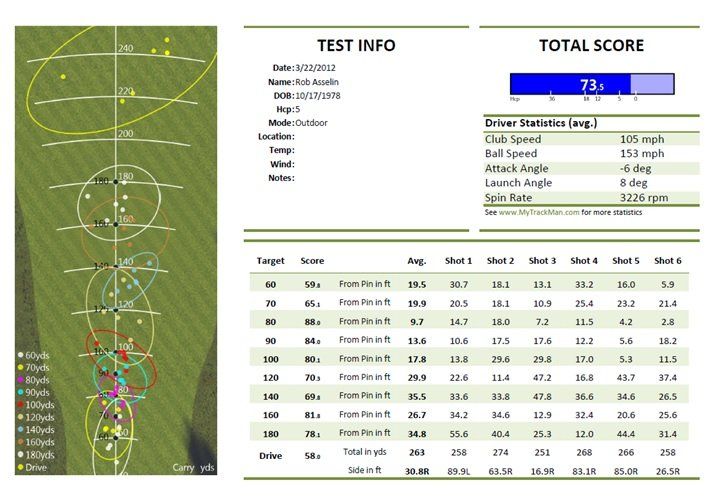
Task: Click the Shot 6 column header
Action: click(666, 260)
